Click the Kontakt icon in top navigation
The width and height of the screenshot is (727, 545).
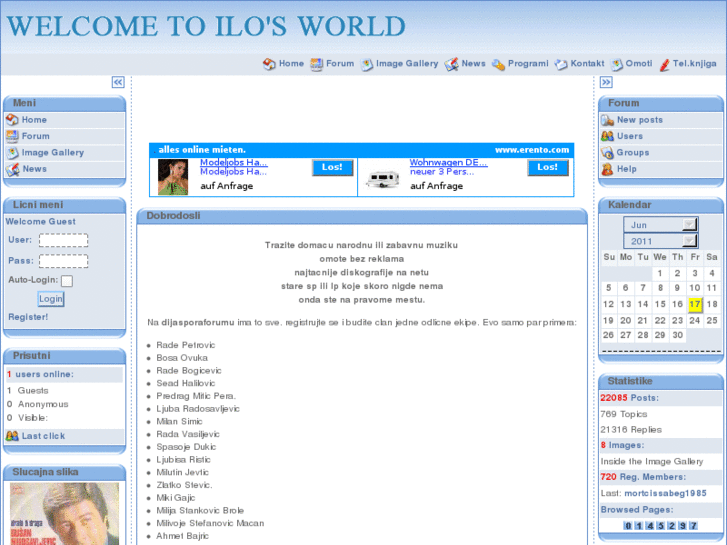561,64
